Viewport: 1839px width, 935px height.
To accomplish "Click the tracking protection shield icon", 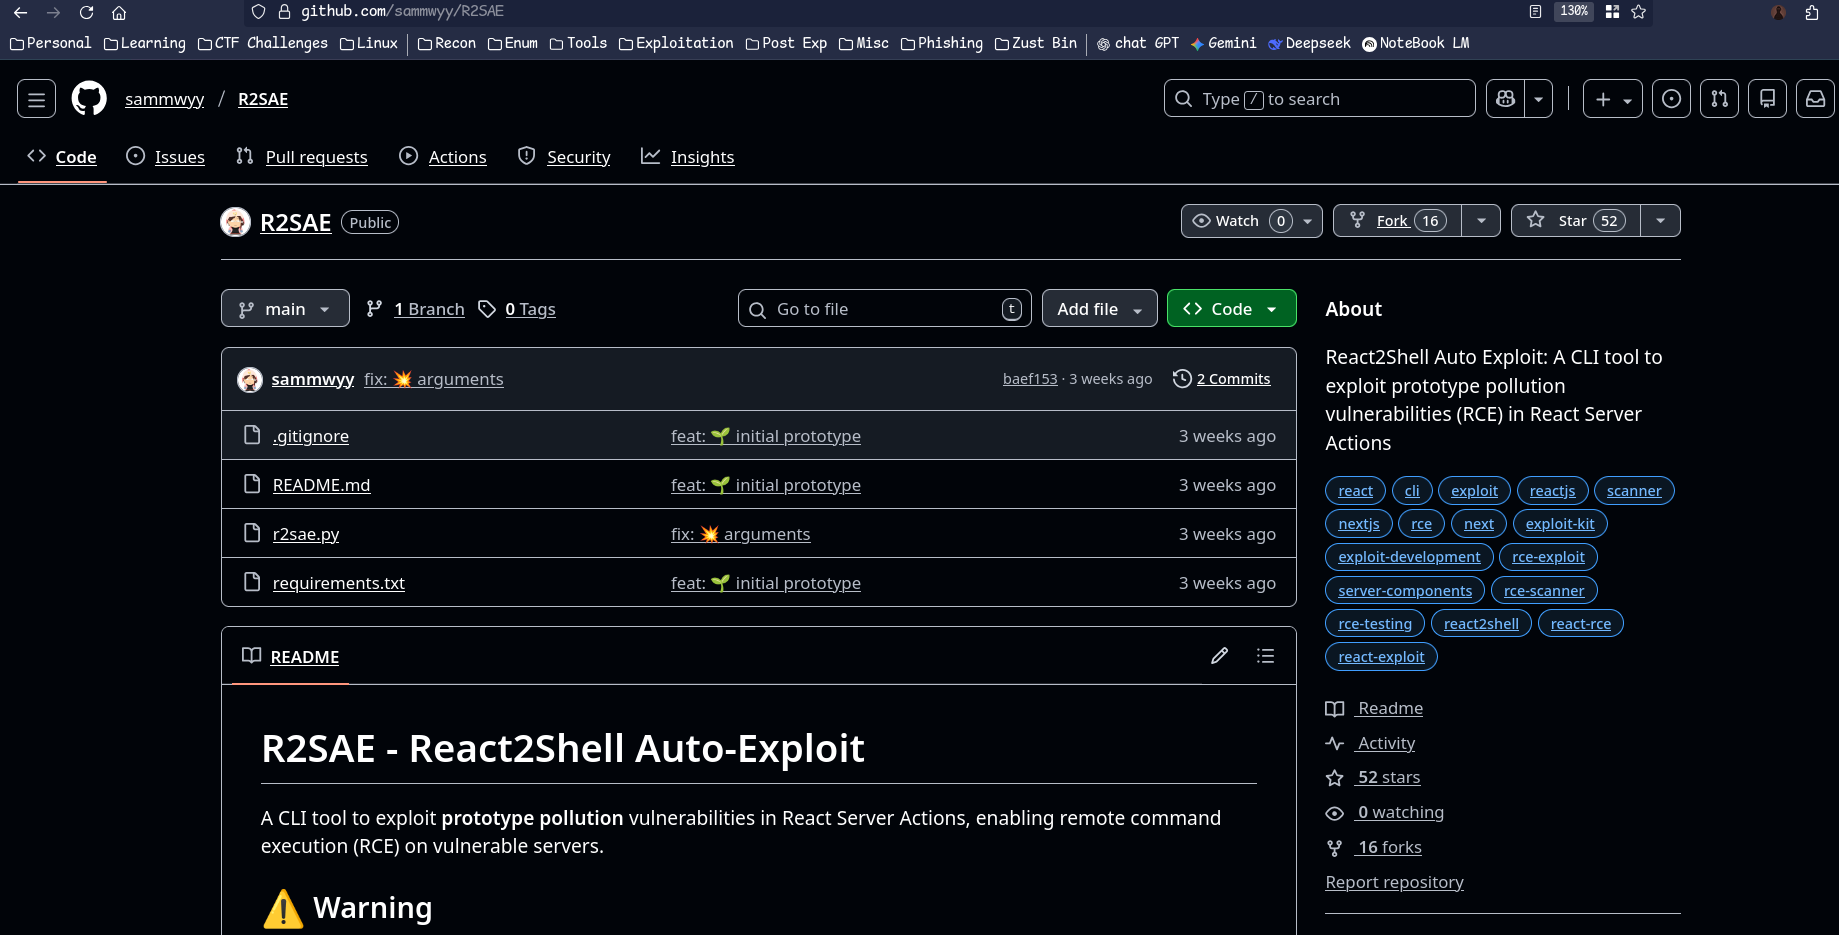I will (x=258, y=11).
